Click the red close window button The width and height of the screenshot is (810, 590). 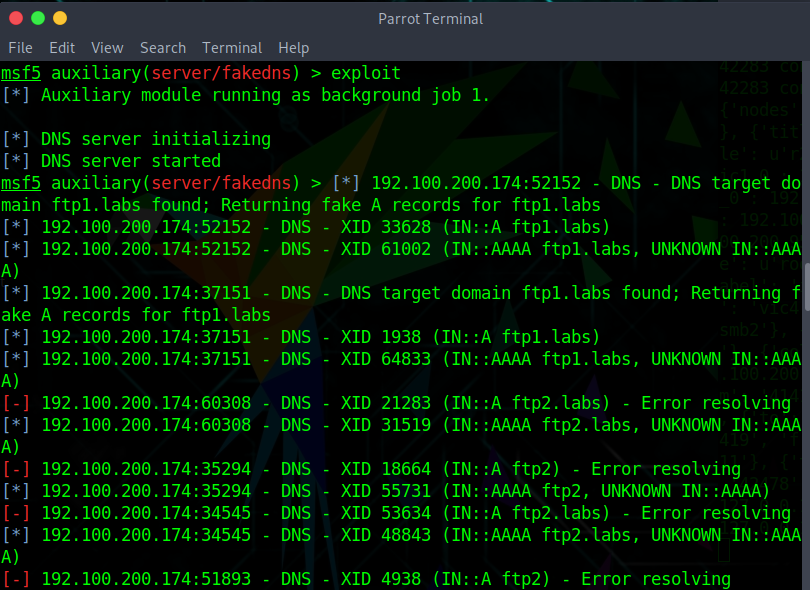coord(16,18)
